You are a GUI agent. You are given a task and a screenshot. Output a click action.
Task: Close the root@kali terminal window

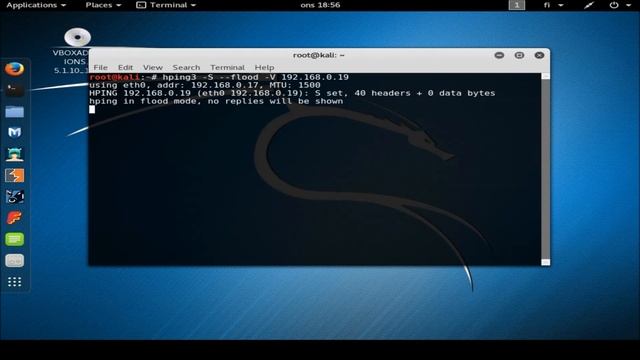tap(539, 55)
